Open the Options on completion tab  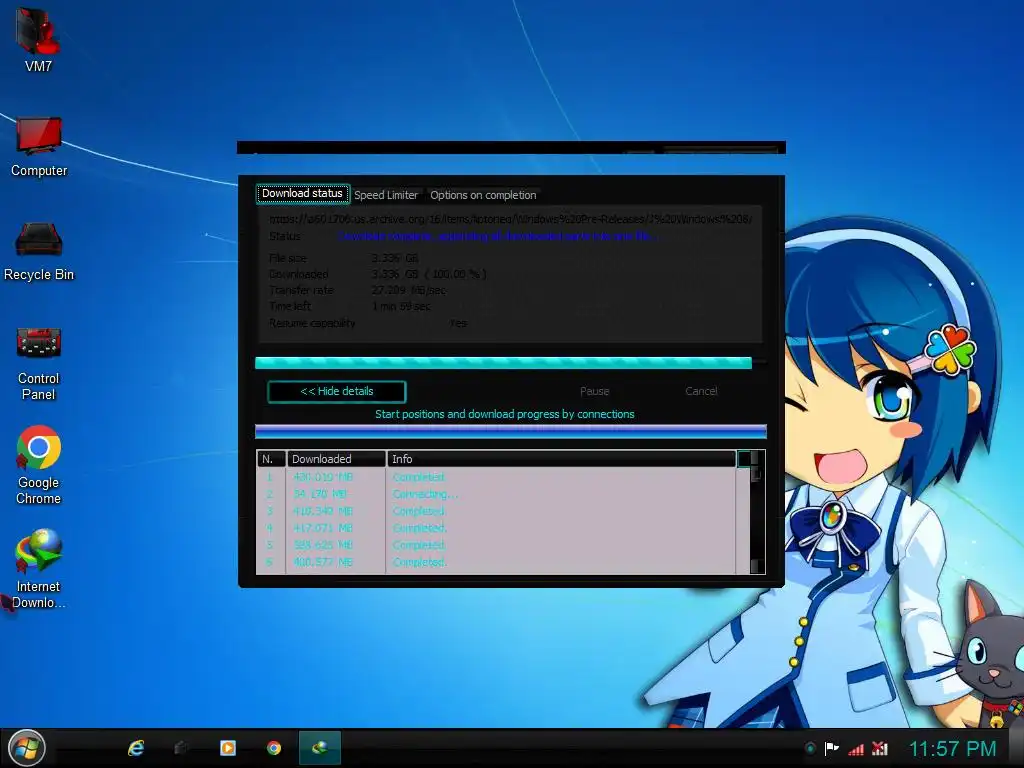pyautogui.click(x=483, y=195)
